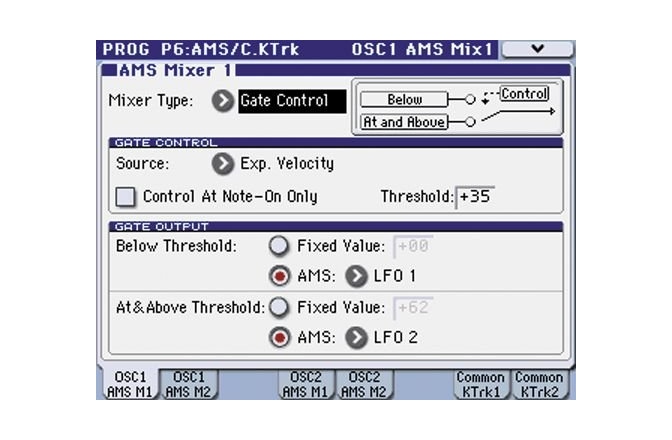This screenshot has width=672, height=440.
Task: Open the LFO 1 AMS source popup
Action: pos(356,276)
